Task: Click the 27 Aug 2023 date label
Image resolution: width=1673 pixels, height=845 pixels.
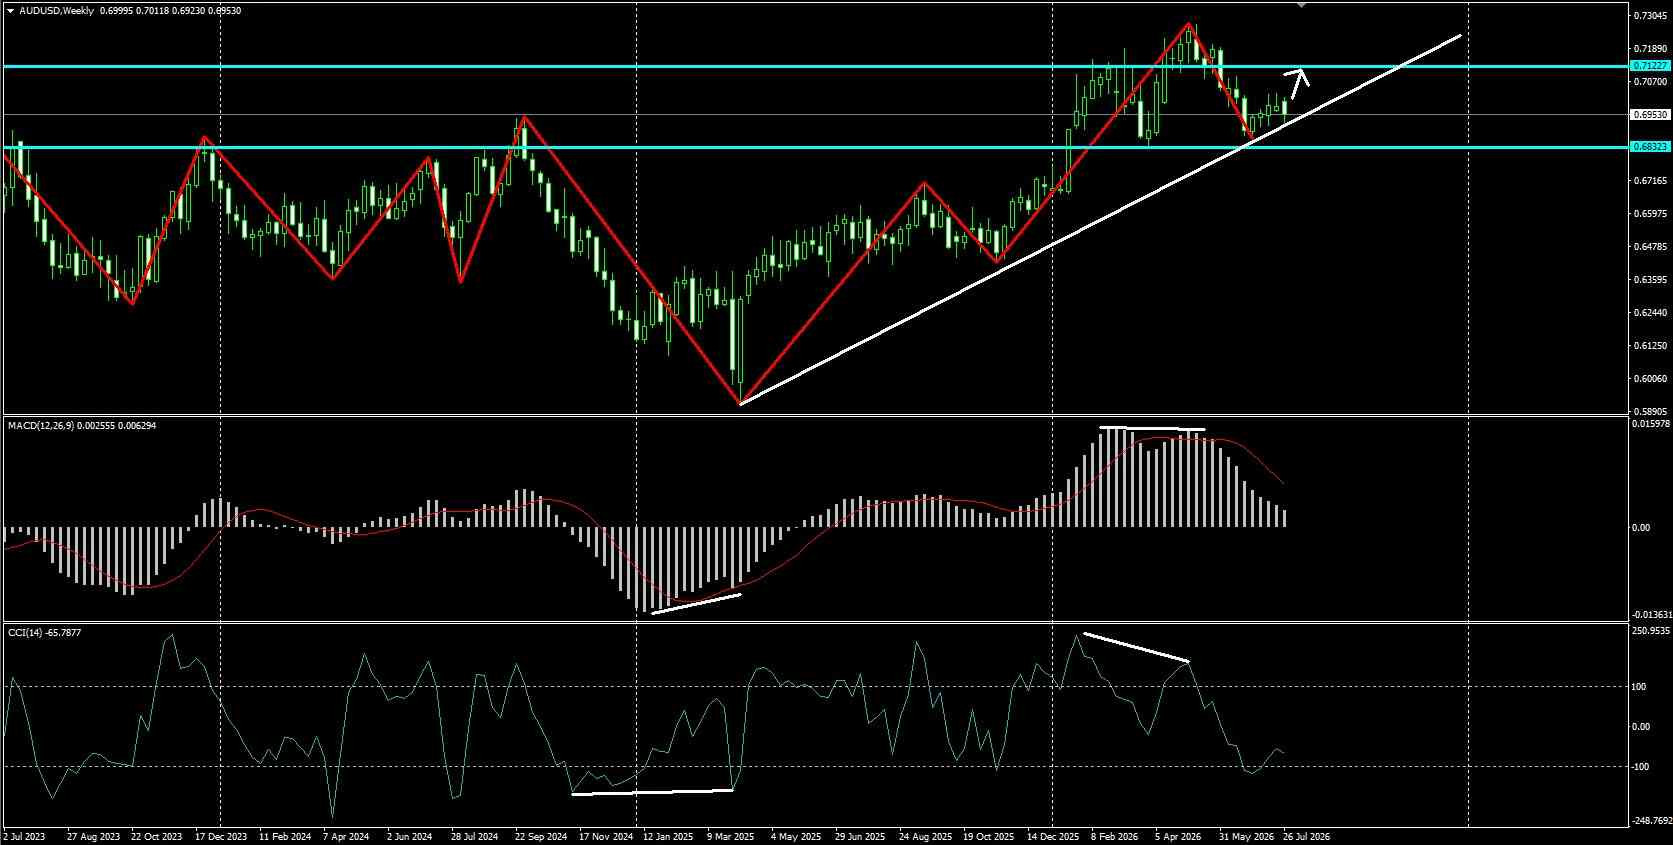Action: (x=93, y=836)
